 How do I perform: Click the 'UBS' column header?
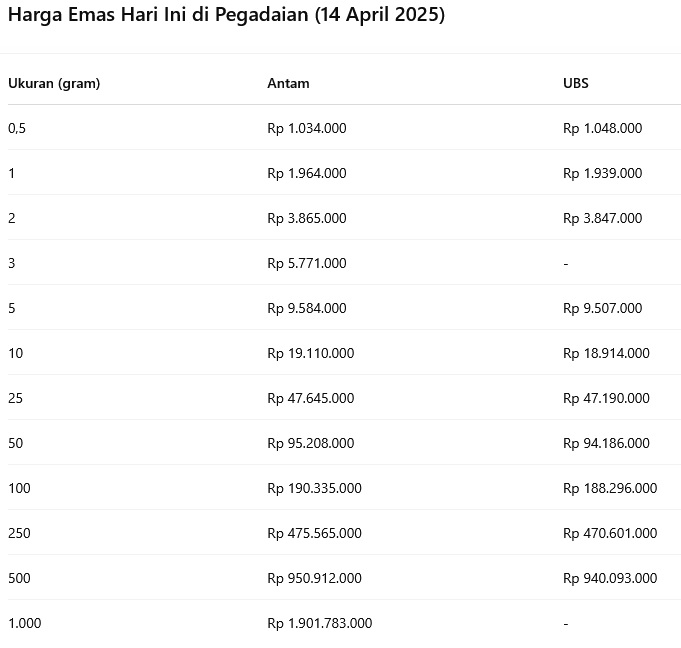click(x=576, y=83)
